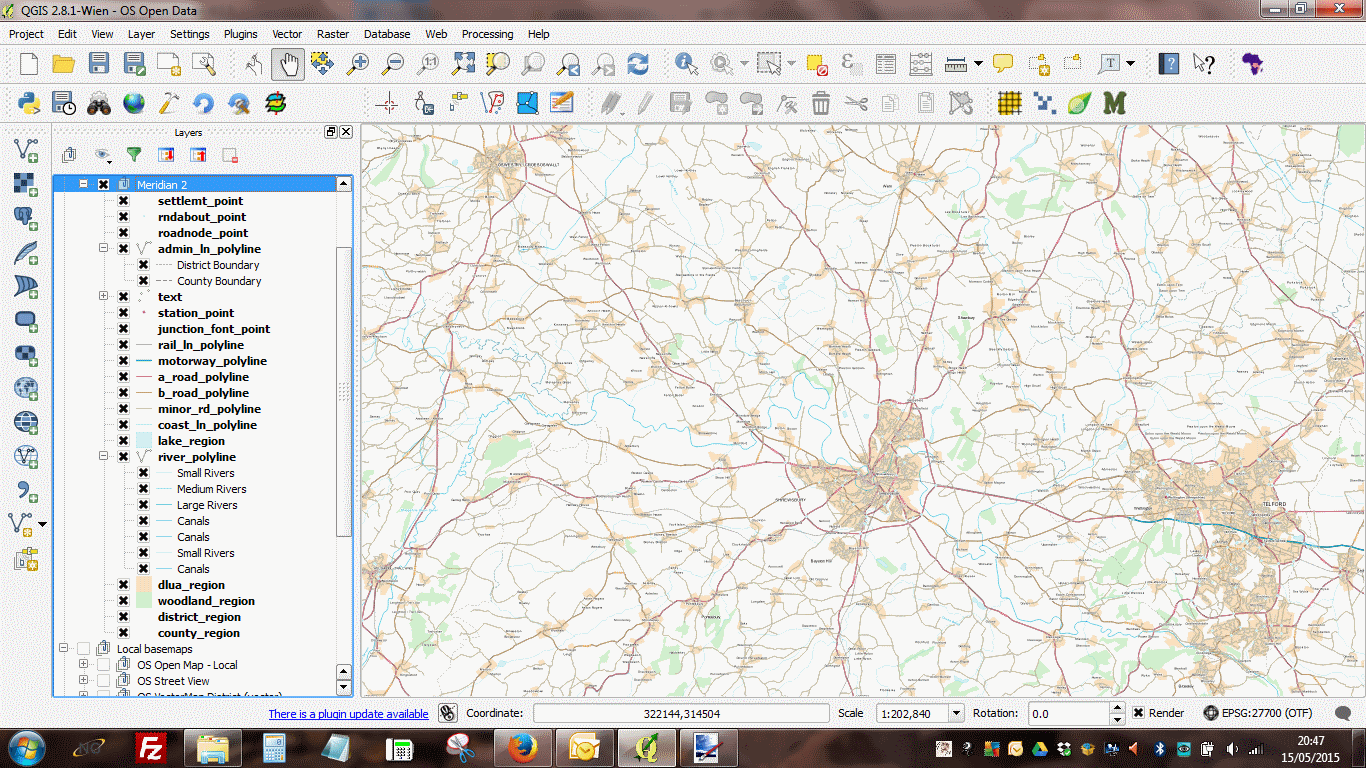Select the Identify Features tool
This screenshot has height=768, width=1366.
(x=687, y=64)
